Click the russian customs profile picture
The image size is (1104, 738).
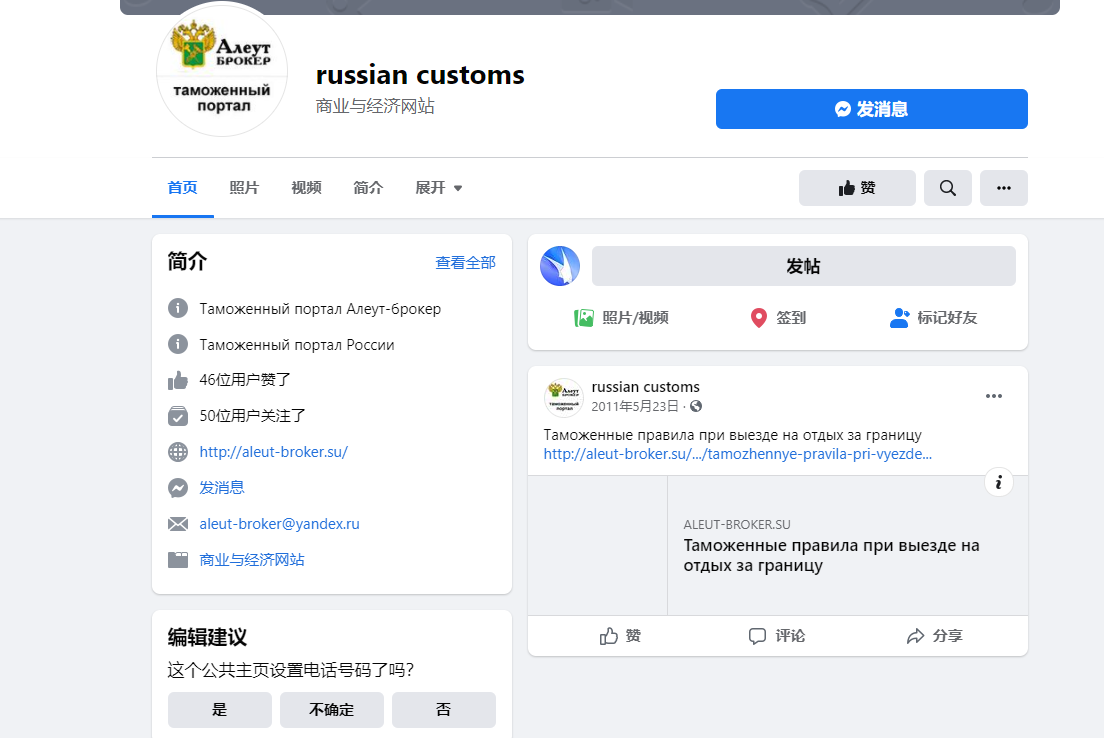tap(222, 70)
